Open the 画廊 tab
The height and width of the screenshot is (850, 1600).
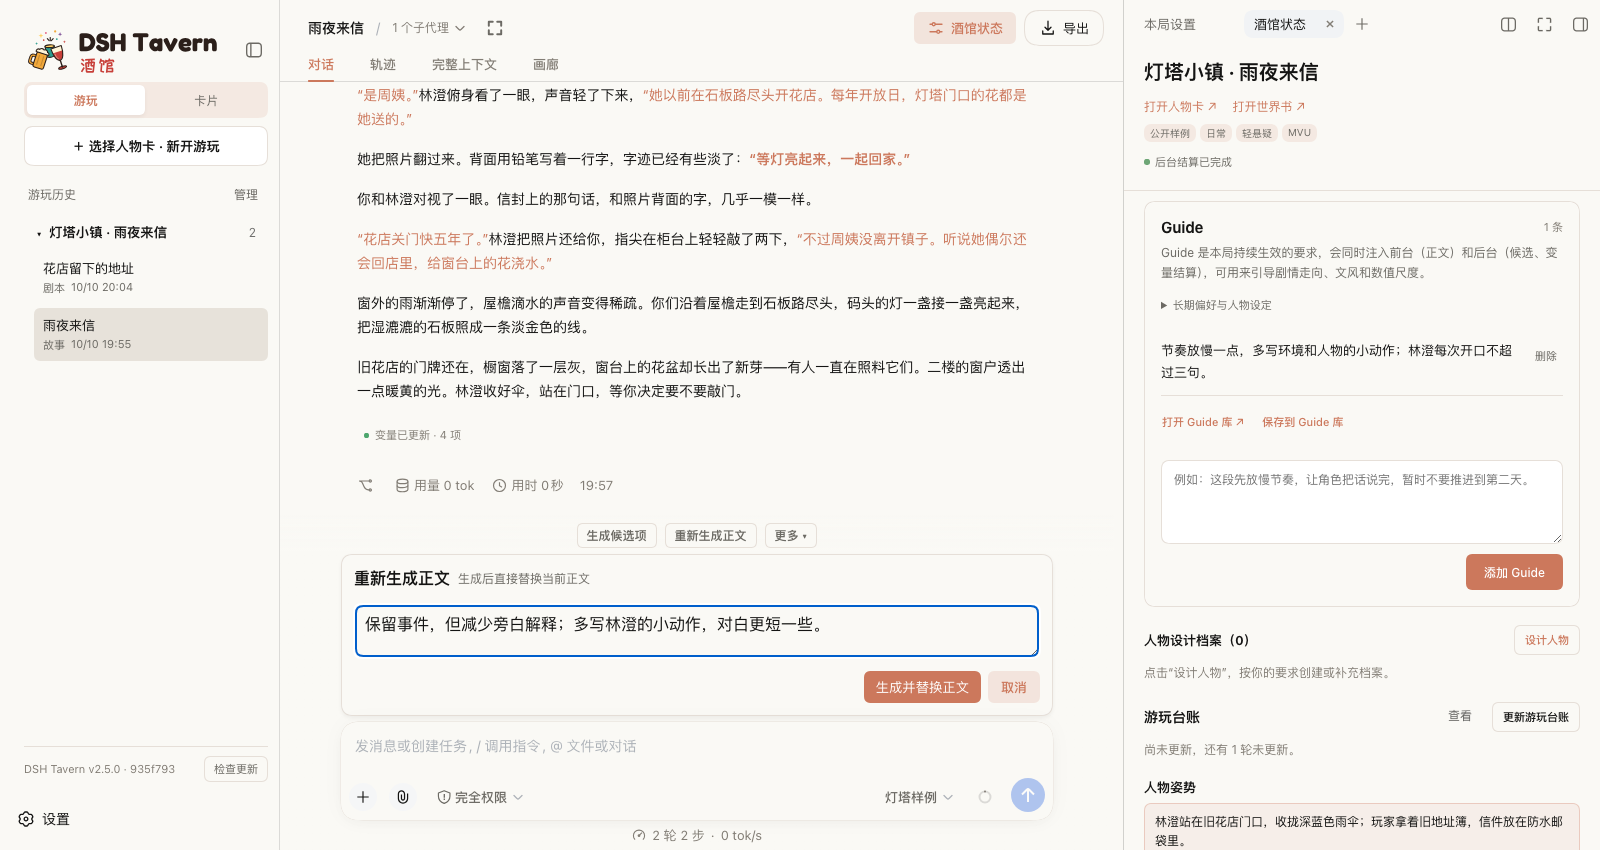546,65
